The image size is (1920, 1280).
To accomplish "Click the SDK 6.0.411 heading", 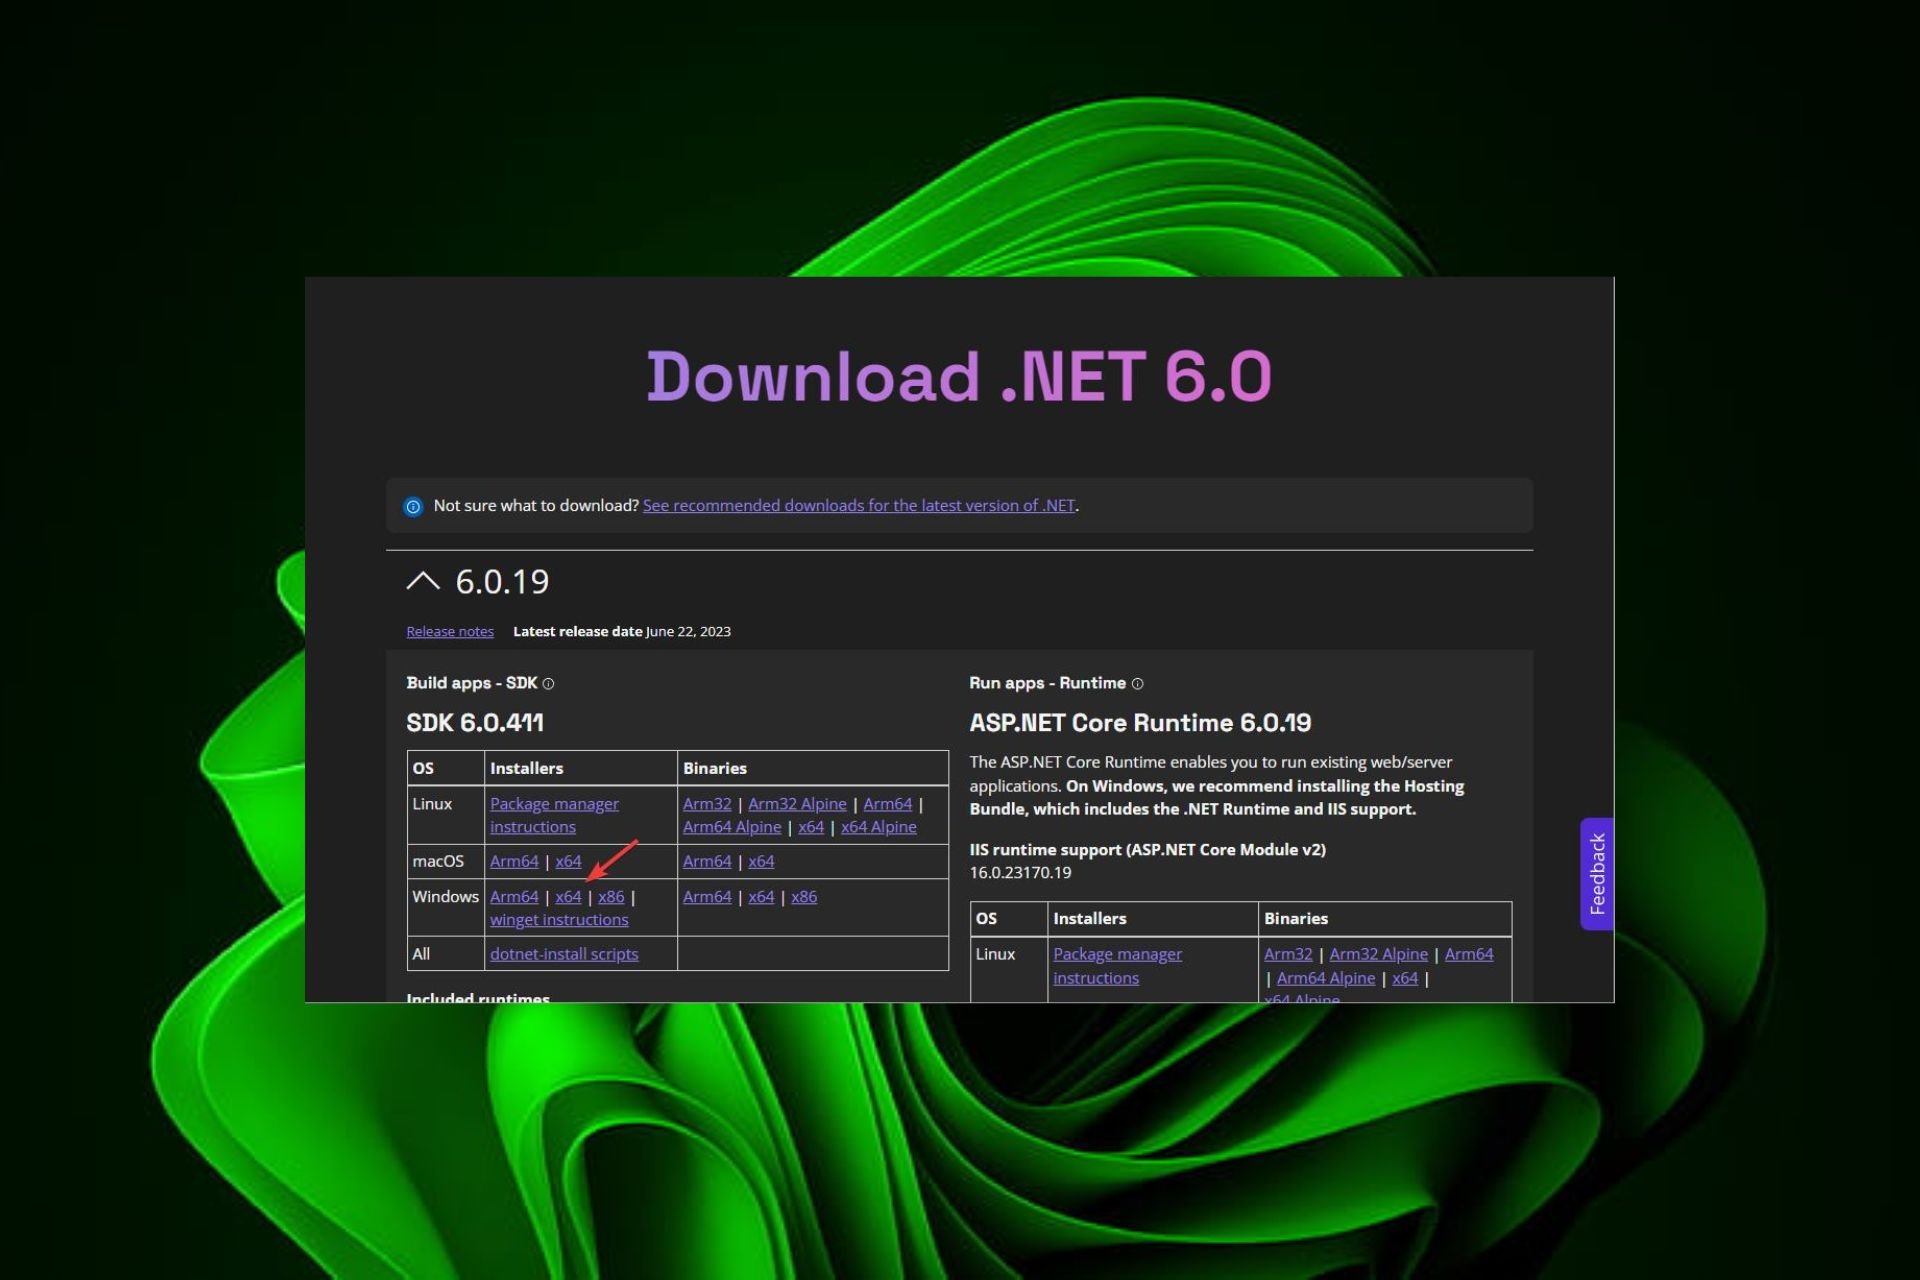I will coord(475,723).
